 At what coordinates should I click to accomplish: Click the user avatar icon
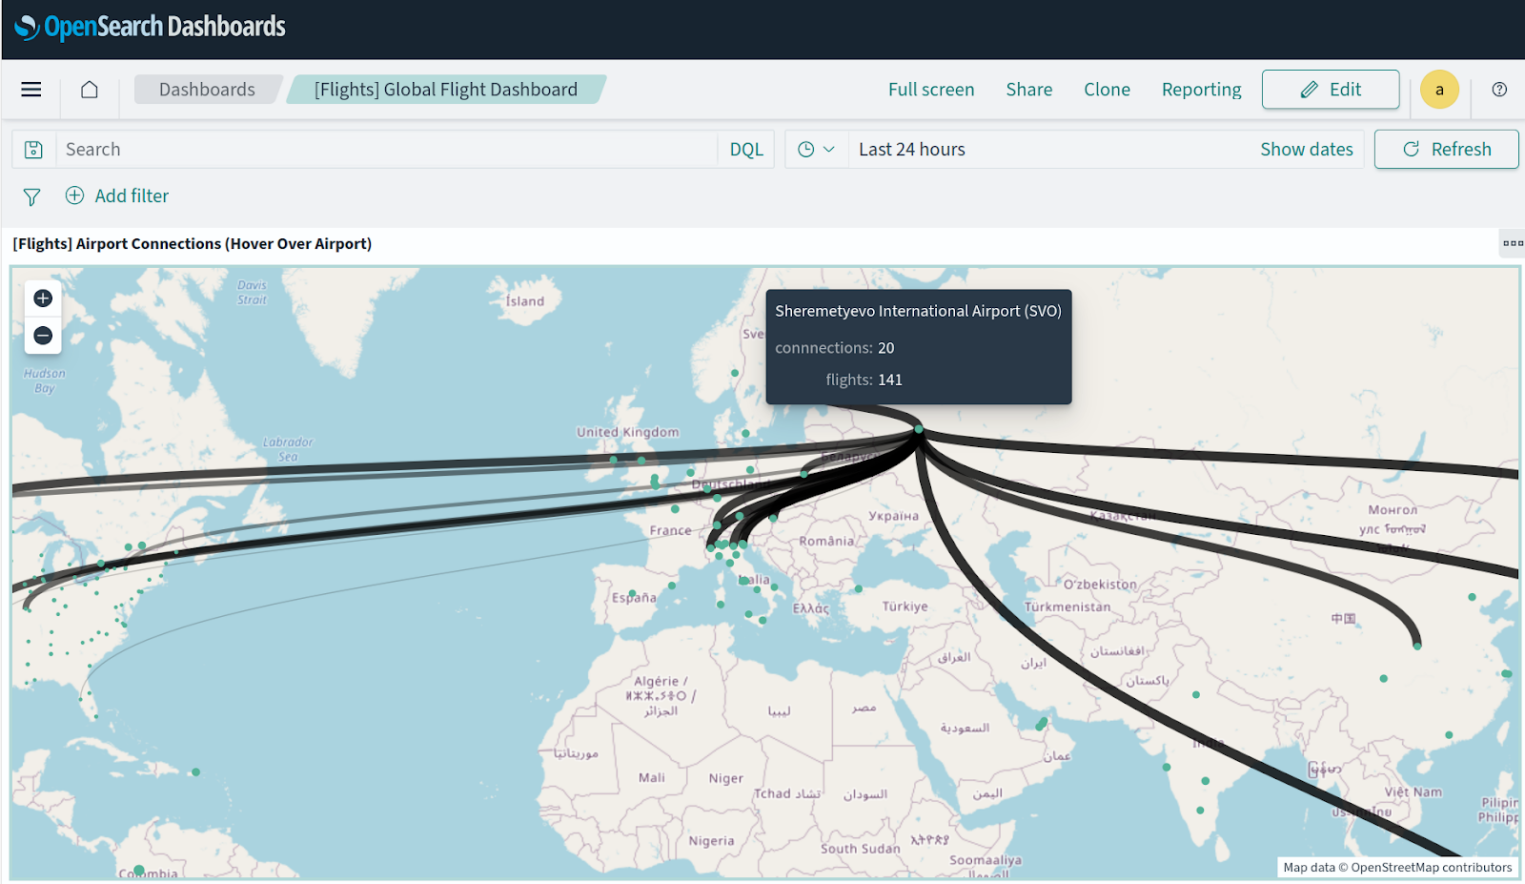click(1439, 89)
